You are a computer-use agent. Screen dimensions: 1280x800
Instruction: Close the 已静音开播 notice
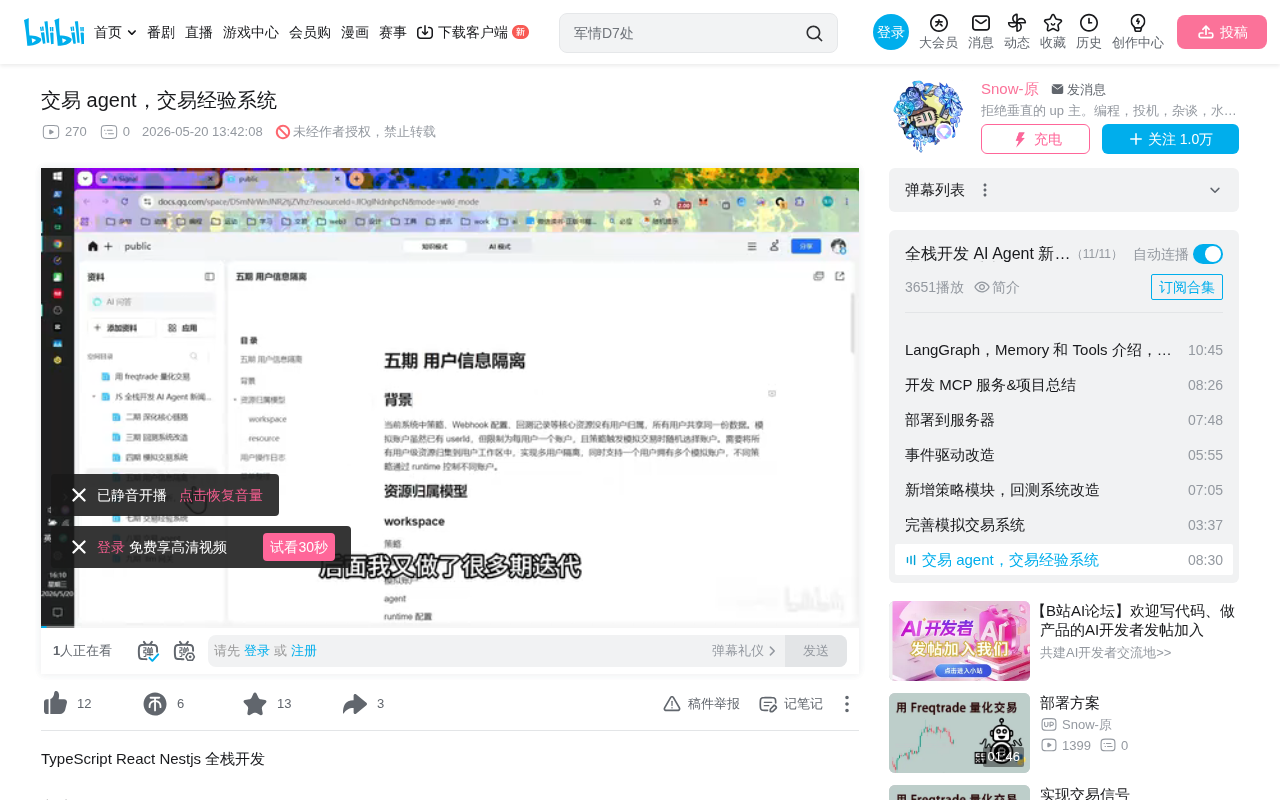pyautogui.click(x=79, y=495)
